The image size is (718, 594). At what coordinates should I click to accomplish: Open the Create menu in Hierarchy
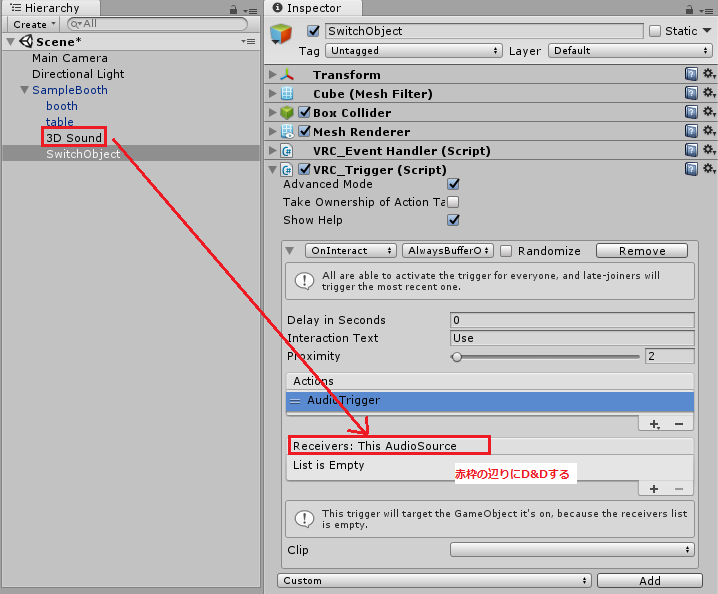[x=33, y=24]
